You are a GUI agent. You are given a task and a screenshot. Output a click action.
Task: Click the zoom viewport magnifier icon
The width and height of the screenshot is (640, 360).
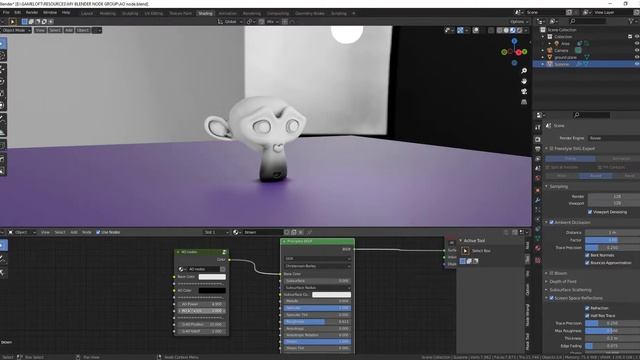pyautogui.click(x=524, y=71)
